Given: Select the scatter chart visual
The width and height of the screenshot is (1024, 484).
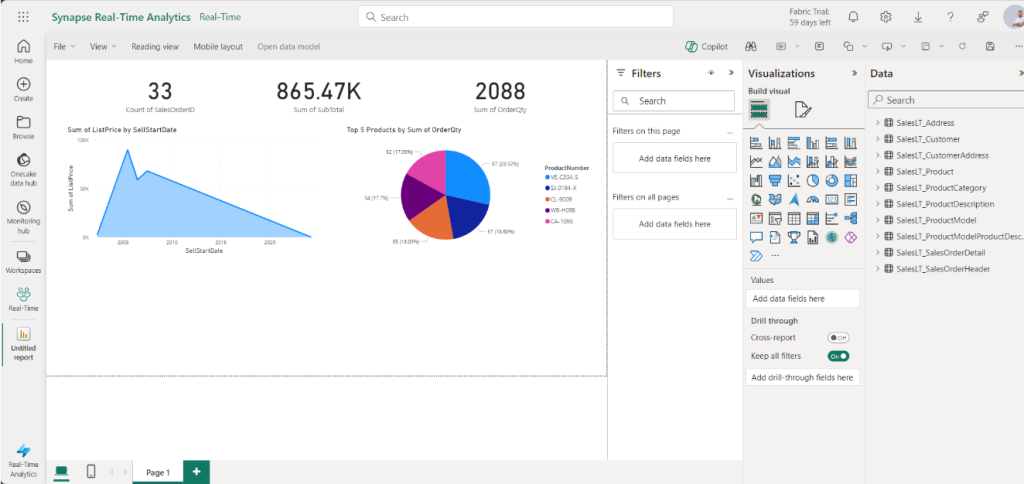Looking at the screenshot, I should tap(794, 180).
